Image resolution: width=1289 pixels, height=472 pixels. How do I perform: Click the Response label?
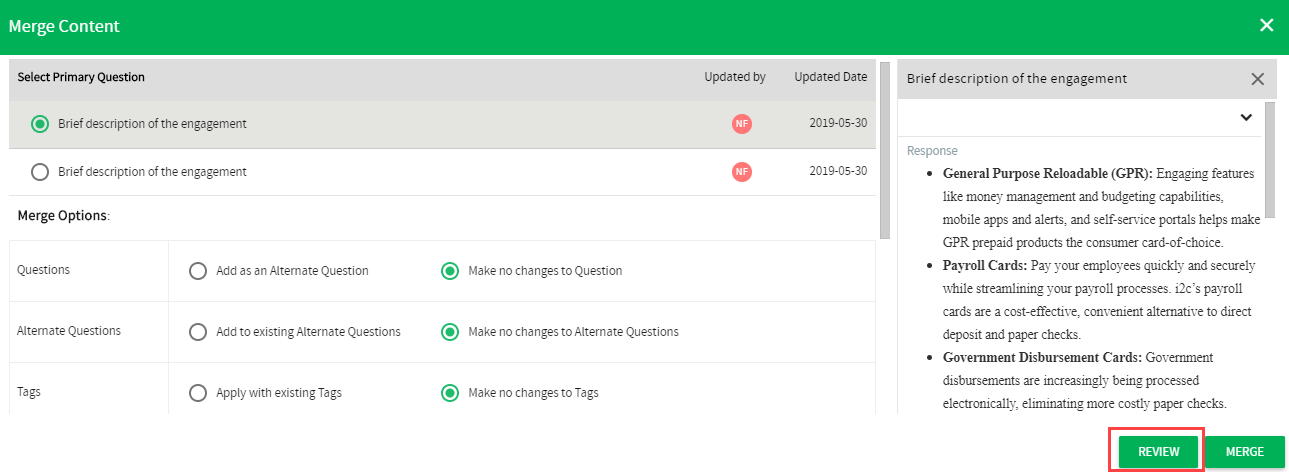click(932, 151)
